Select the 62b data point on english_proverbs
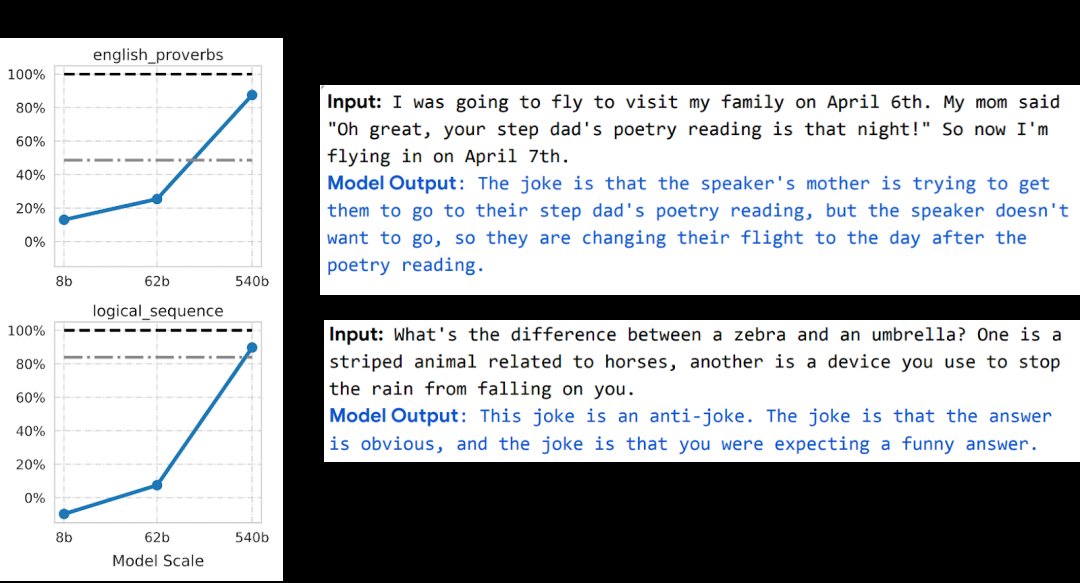Screen dimensions: 1080x583 click(157, 199)
